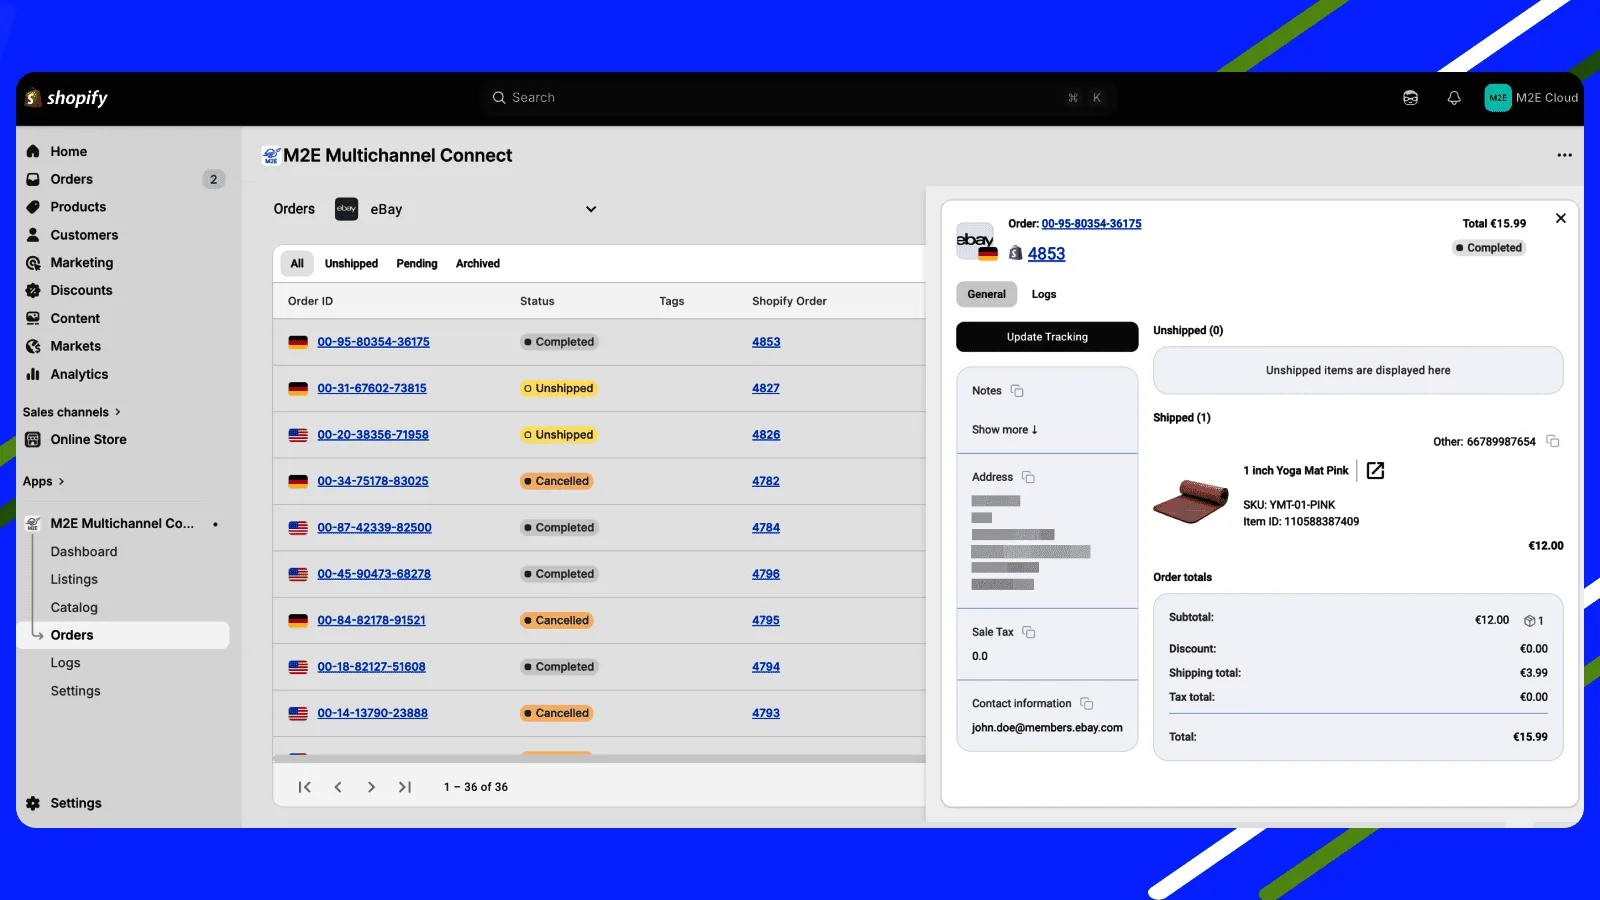Screen dimensions: 1600x900
Task: Expand the Apps section
Action: click(44, 481)
